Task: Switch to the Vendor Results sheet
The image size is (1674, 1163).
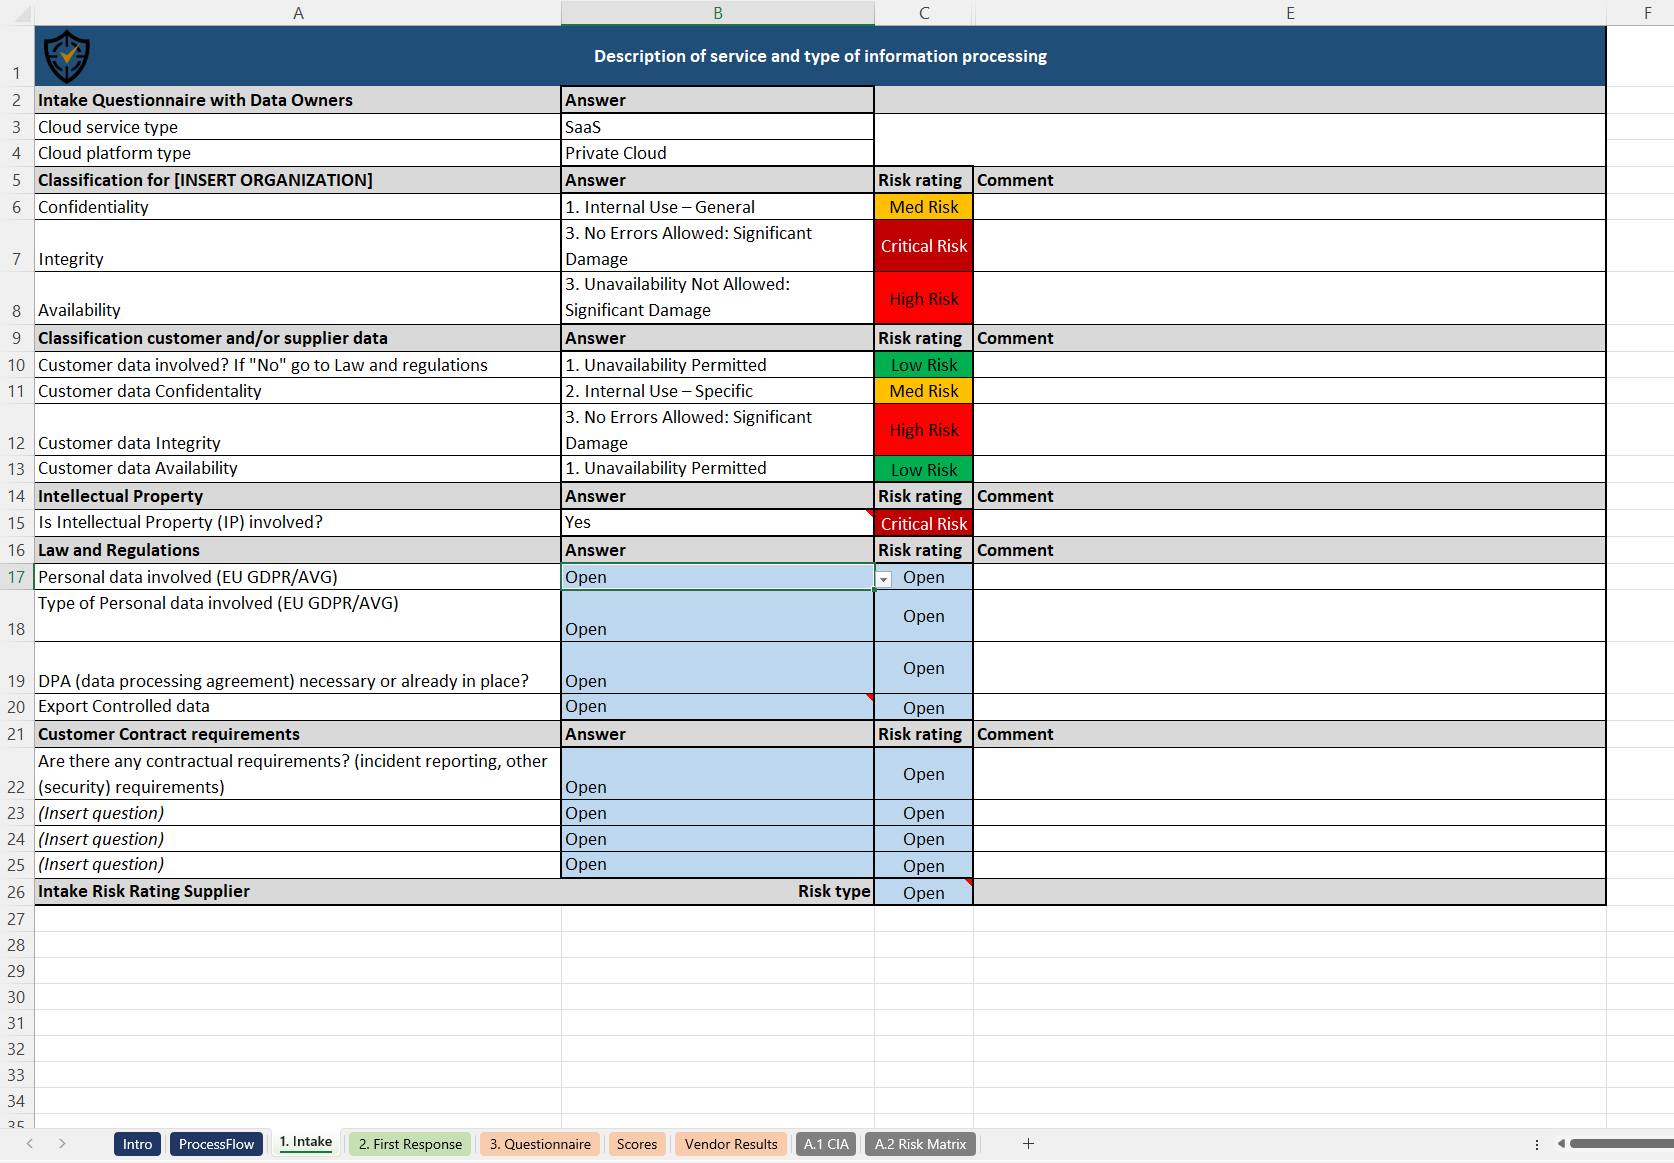Action: [x=731, y=1144]
